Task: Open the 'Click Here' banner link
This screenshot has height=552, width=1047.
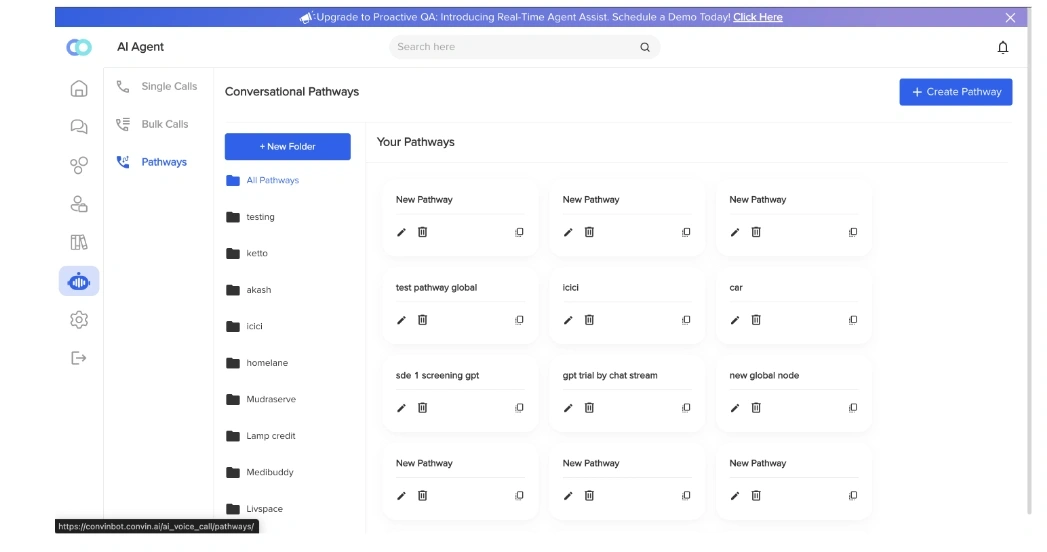Action: tap(757, 17)
